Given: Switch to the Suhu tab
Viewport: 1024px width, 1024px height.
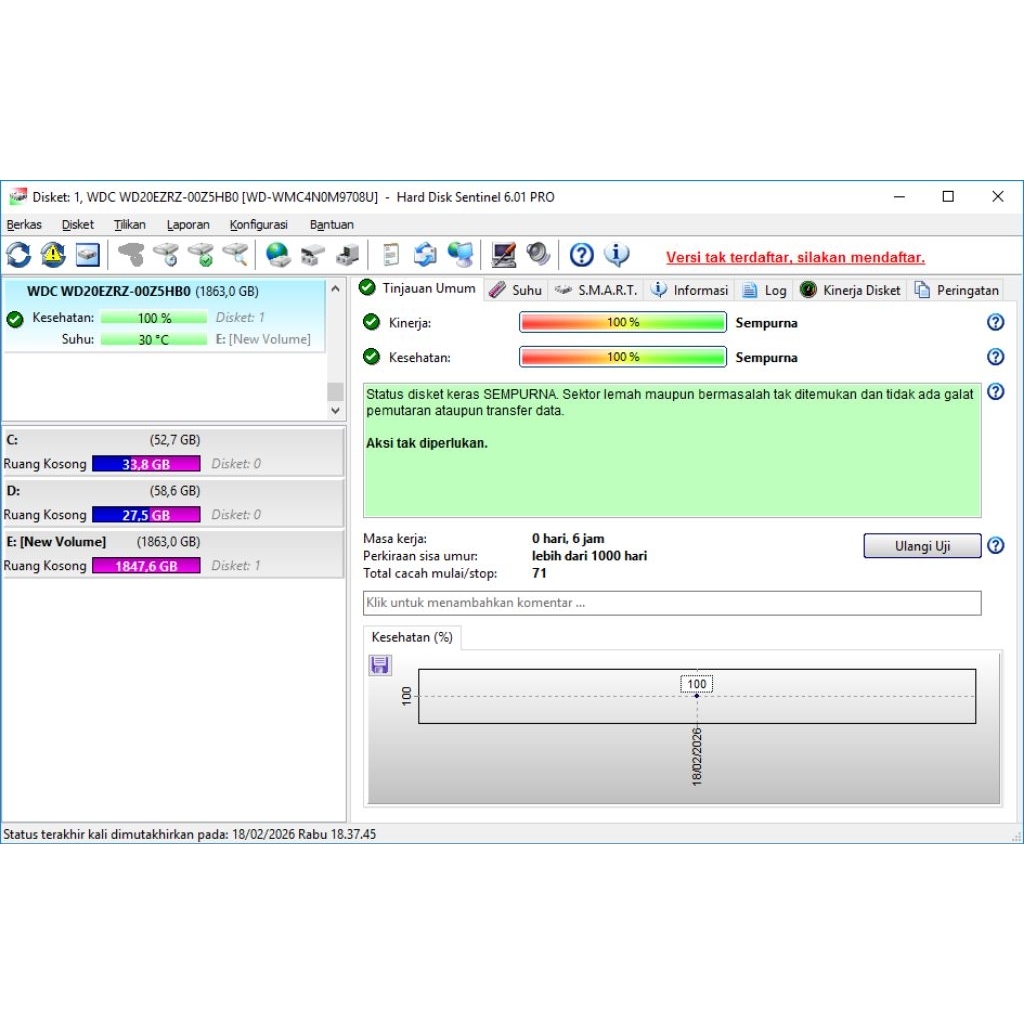Looking at the screenshot, I should pos(516,290).
